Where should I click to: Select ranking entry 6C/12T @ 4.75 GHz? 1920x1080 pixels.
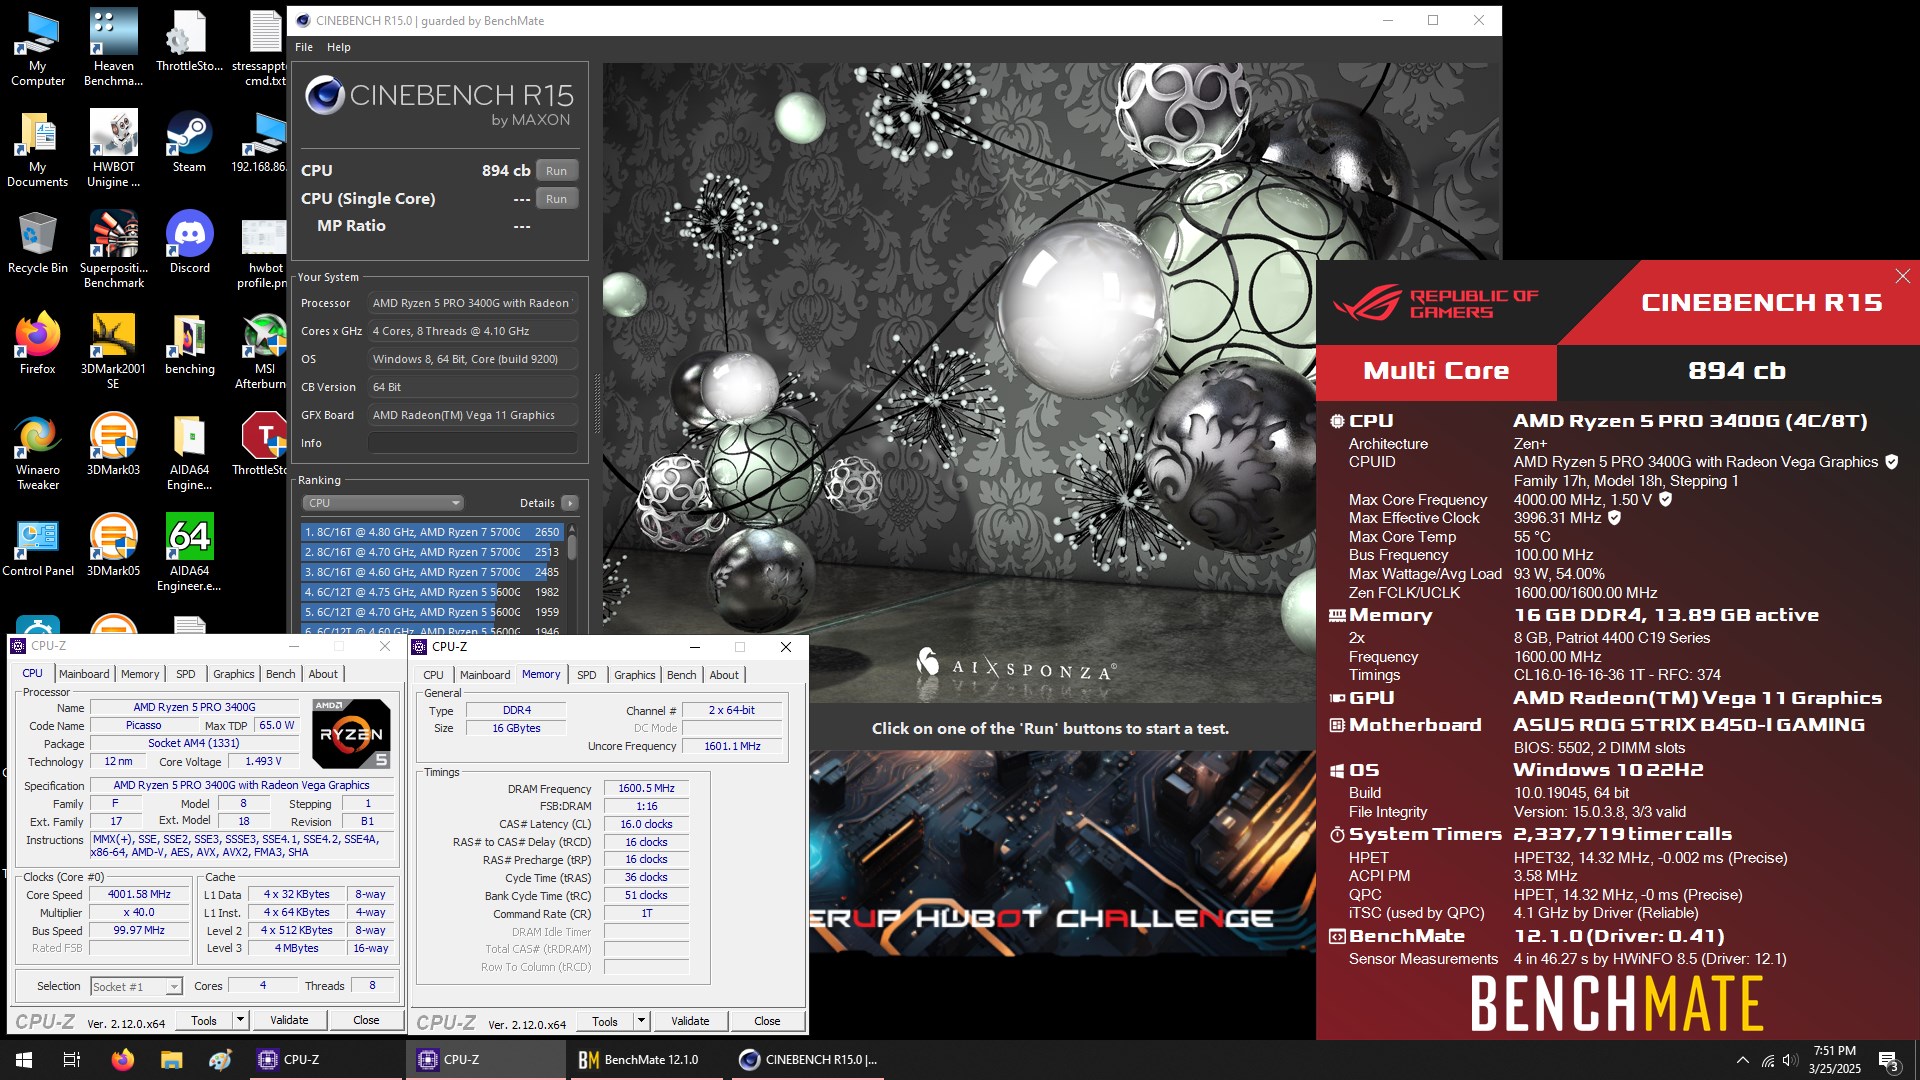(x=433, y=592)
